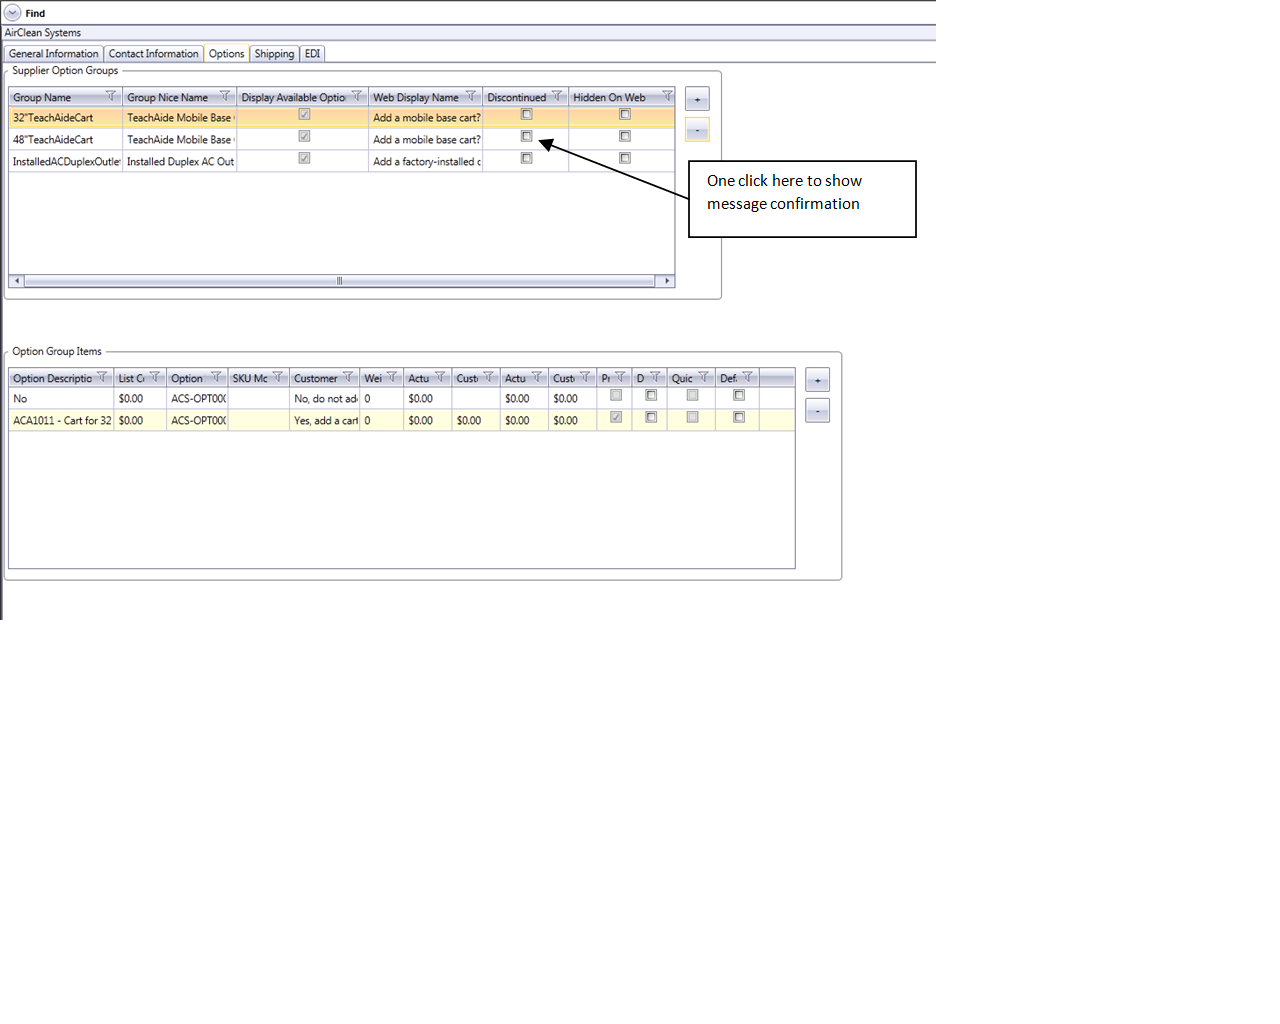
Task: Toggle Discontinued for InstalledACDuplexOutlet row
Action: click(x=527, y=159)
